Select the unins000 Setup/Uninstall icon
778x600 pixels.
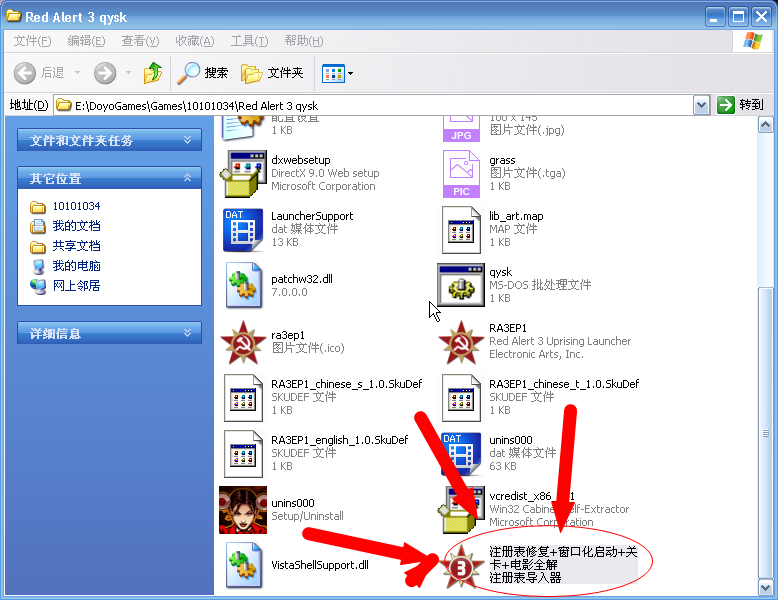(243, 510)
